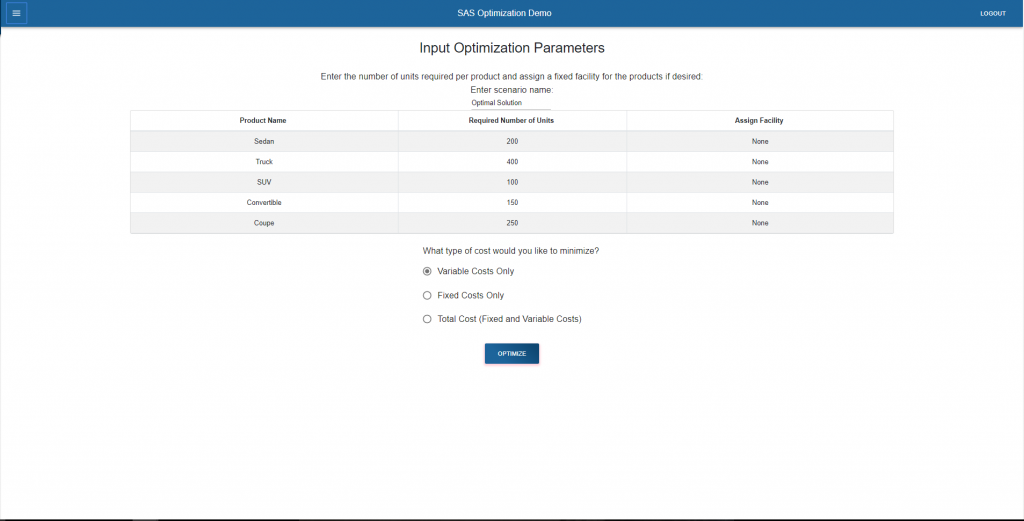The image size is (1024, 521).
Task: Click the scenario name input field
Action: pos(511,102)
